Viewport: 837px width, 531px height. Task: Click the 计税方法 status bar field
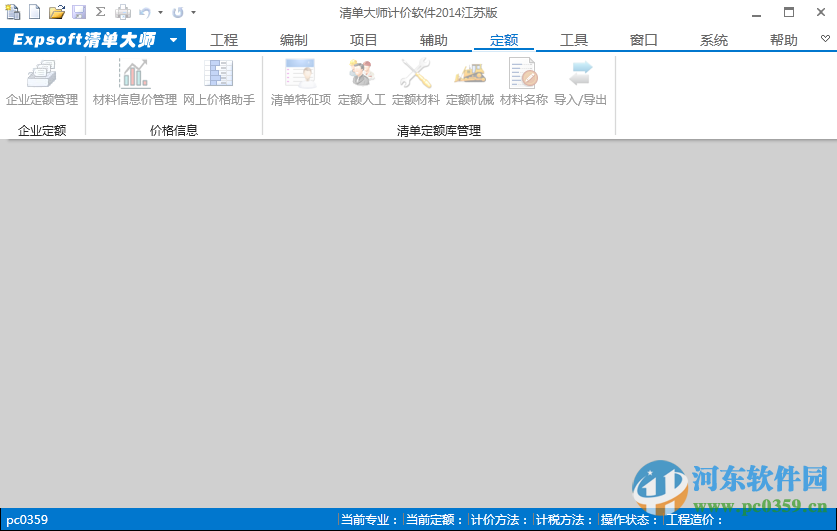565,520
